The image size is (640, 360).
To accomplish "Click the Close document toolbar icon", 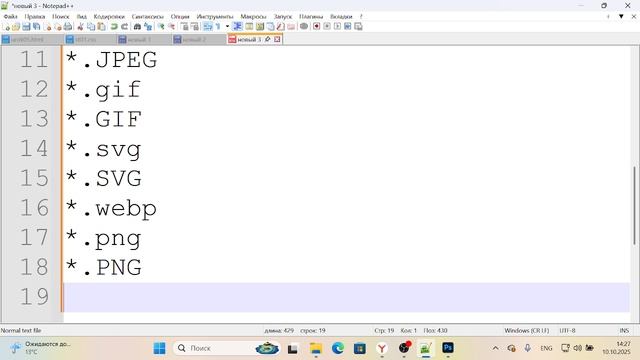I will (x=47, y=27).
